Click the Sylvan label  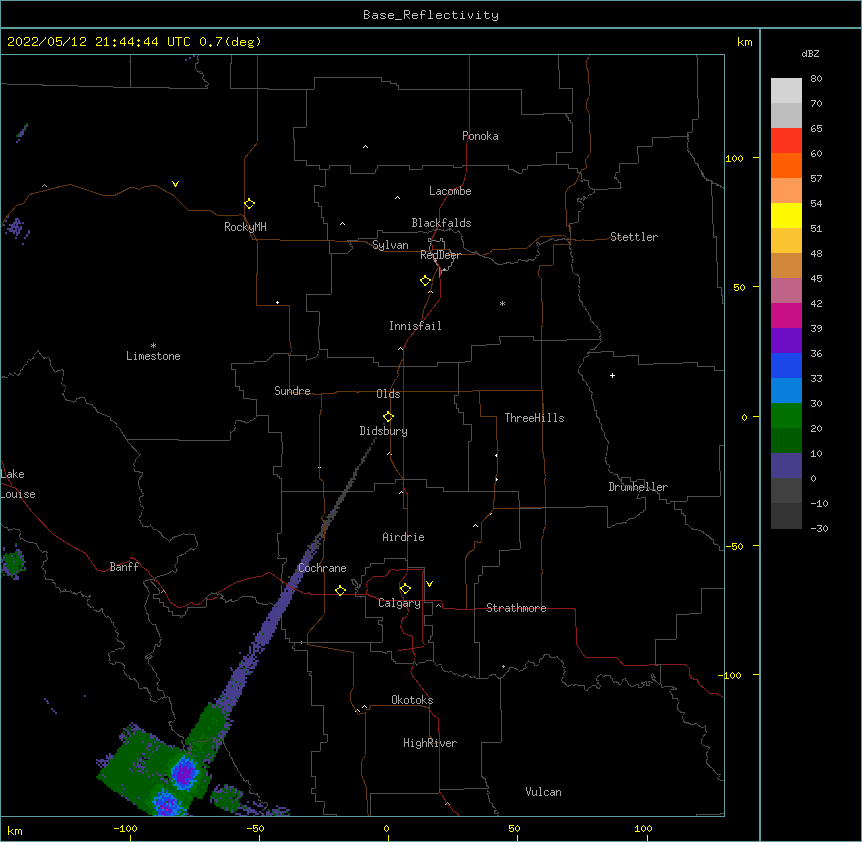pos(390,245)
